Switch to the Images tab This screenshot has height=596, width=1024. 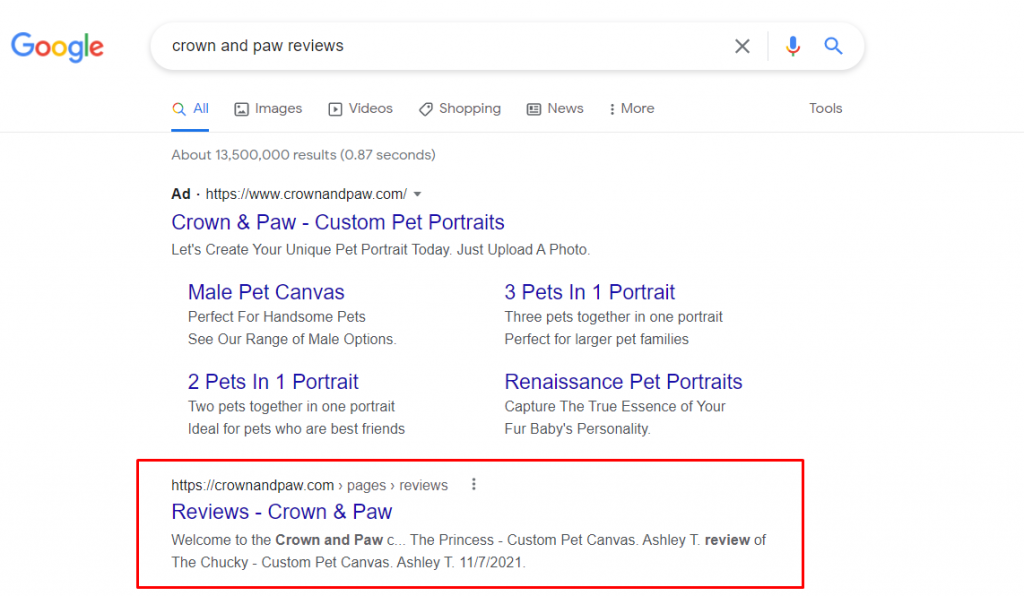268,109
